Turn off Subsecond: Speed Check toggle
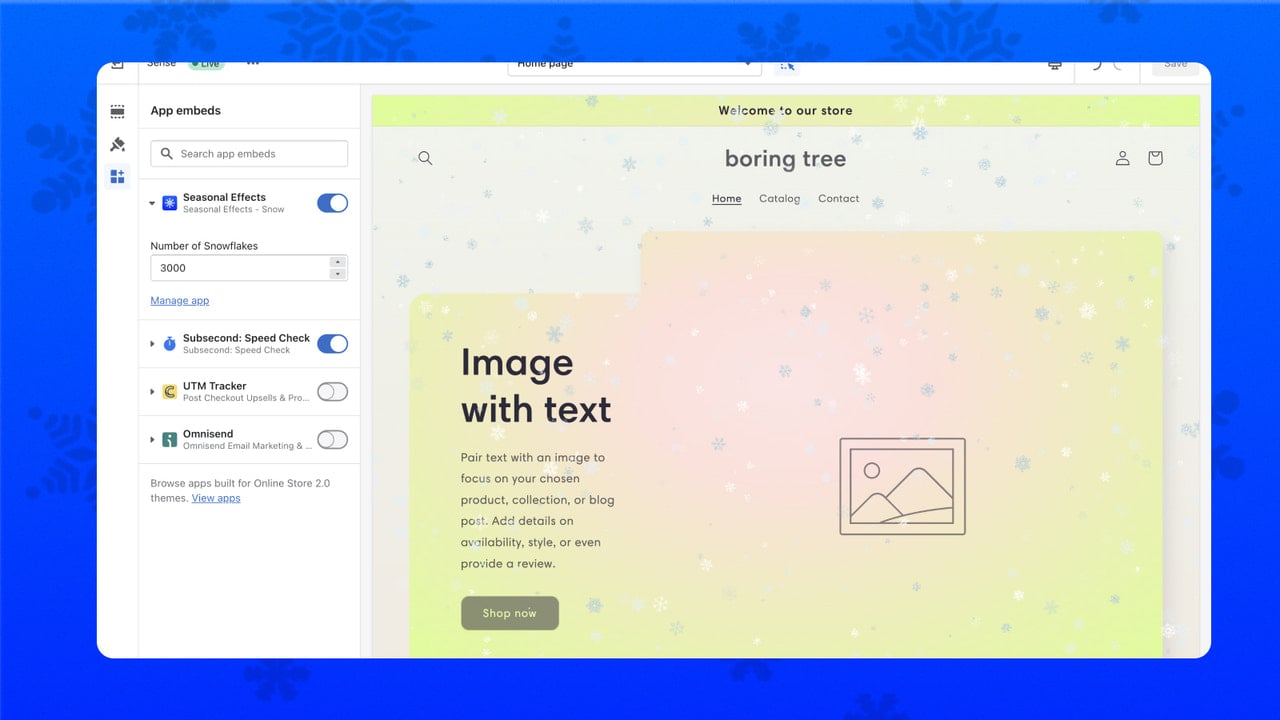Screen dimensions: 1280x720 [x=332, y=344]
